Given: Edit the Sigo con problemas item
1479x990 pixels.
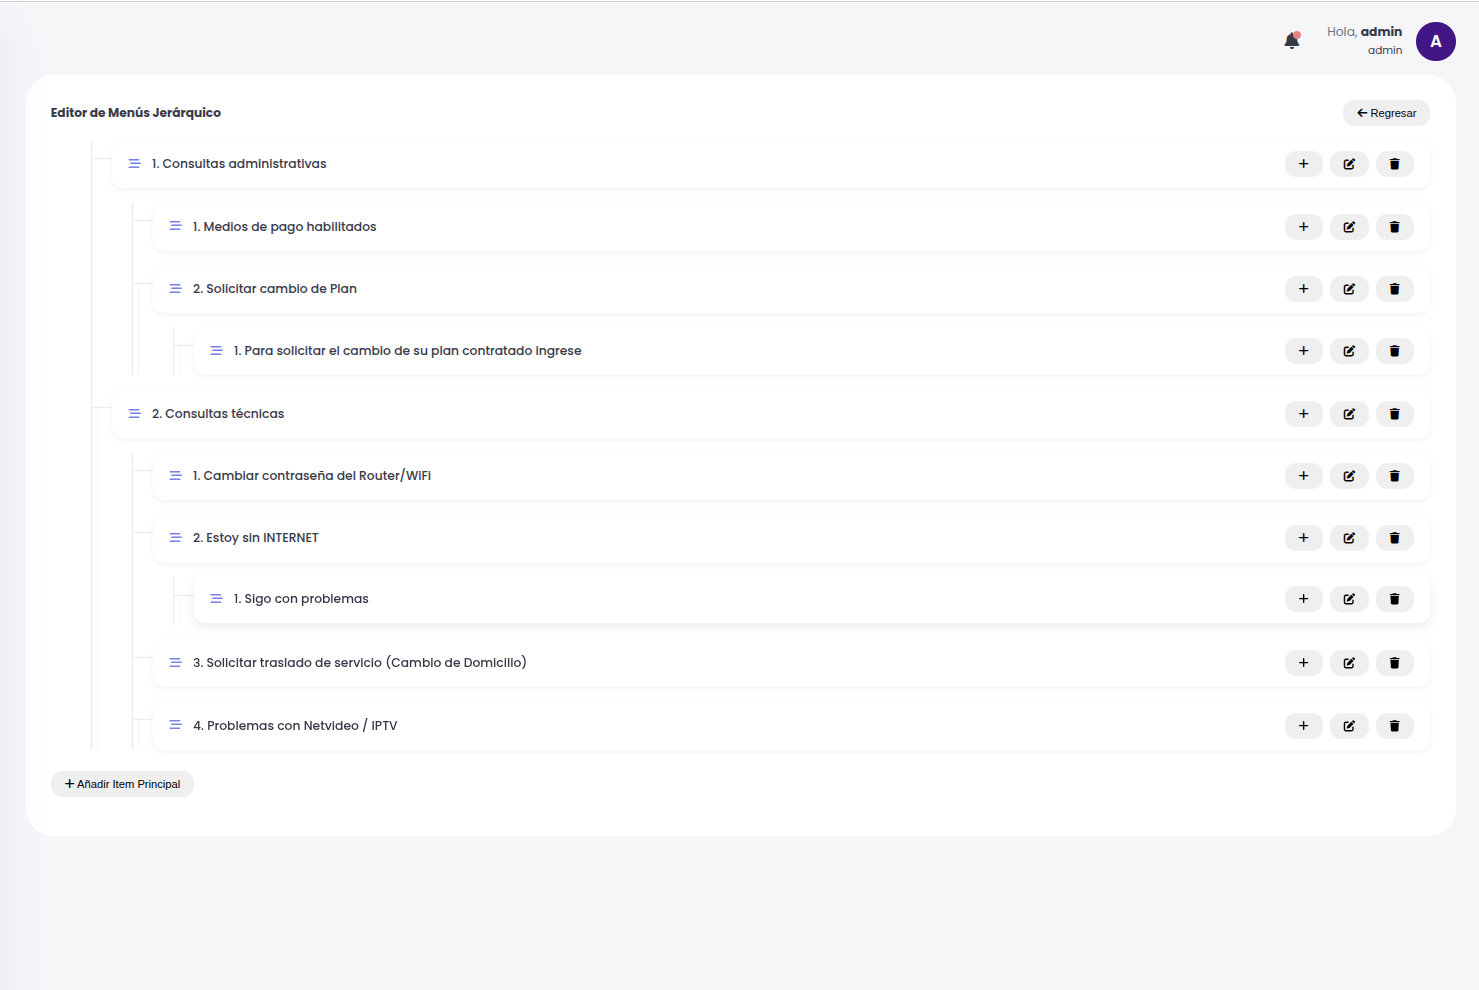Looking at the screenshot, I should coord(1348,599).
